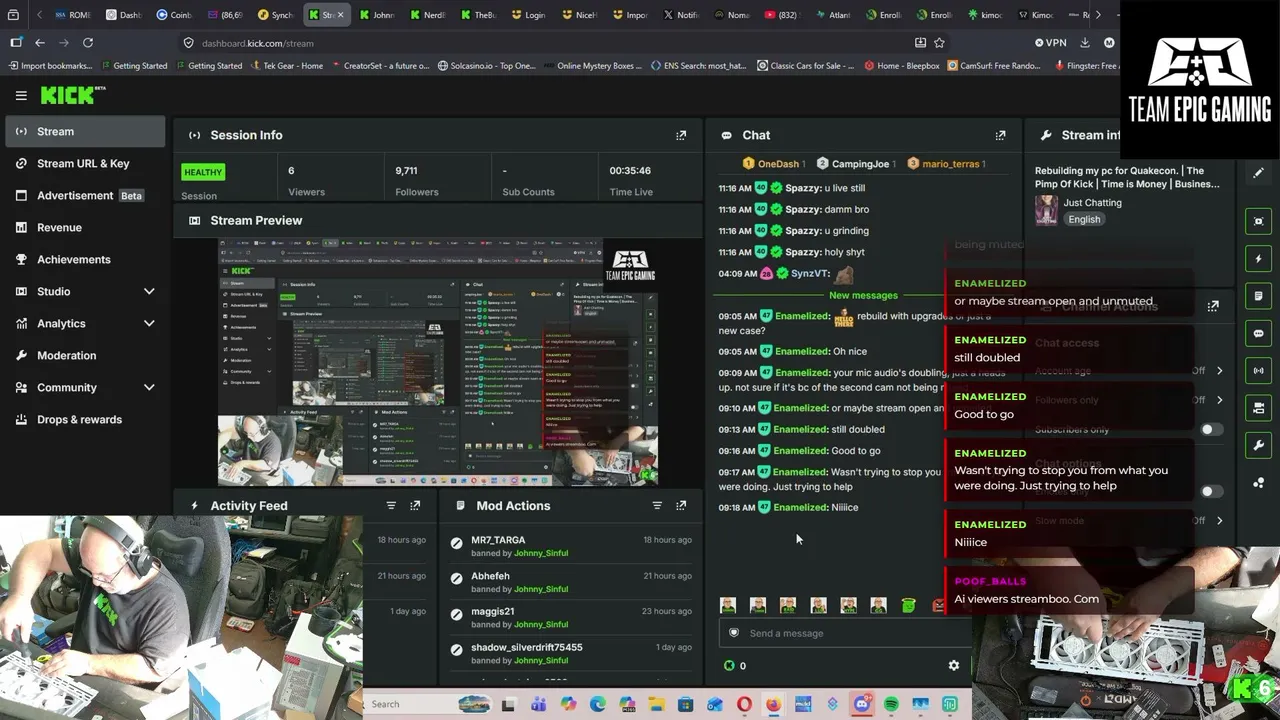Switch to the Coinb browser tab
Screen dimensions: 1280x720
[x=174, y=15]
